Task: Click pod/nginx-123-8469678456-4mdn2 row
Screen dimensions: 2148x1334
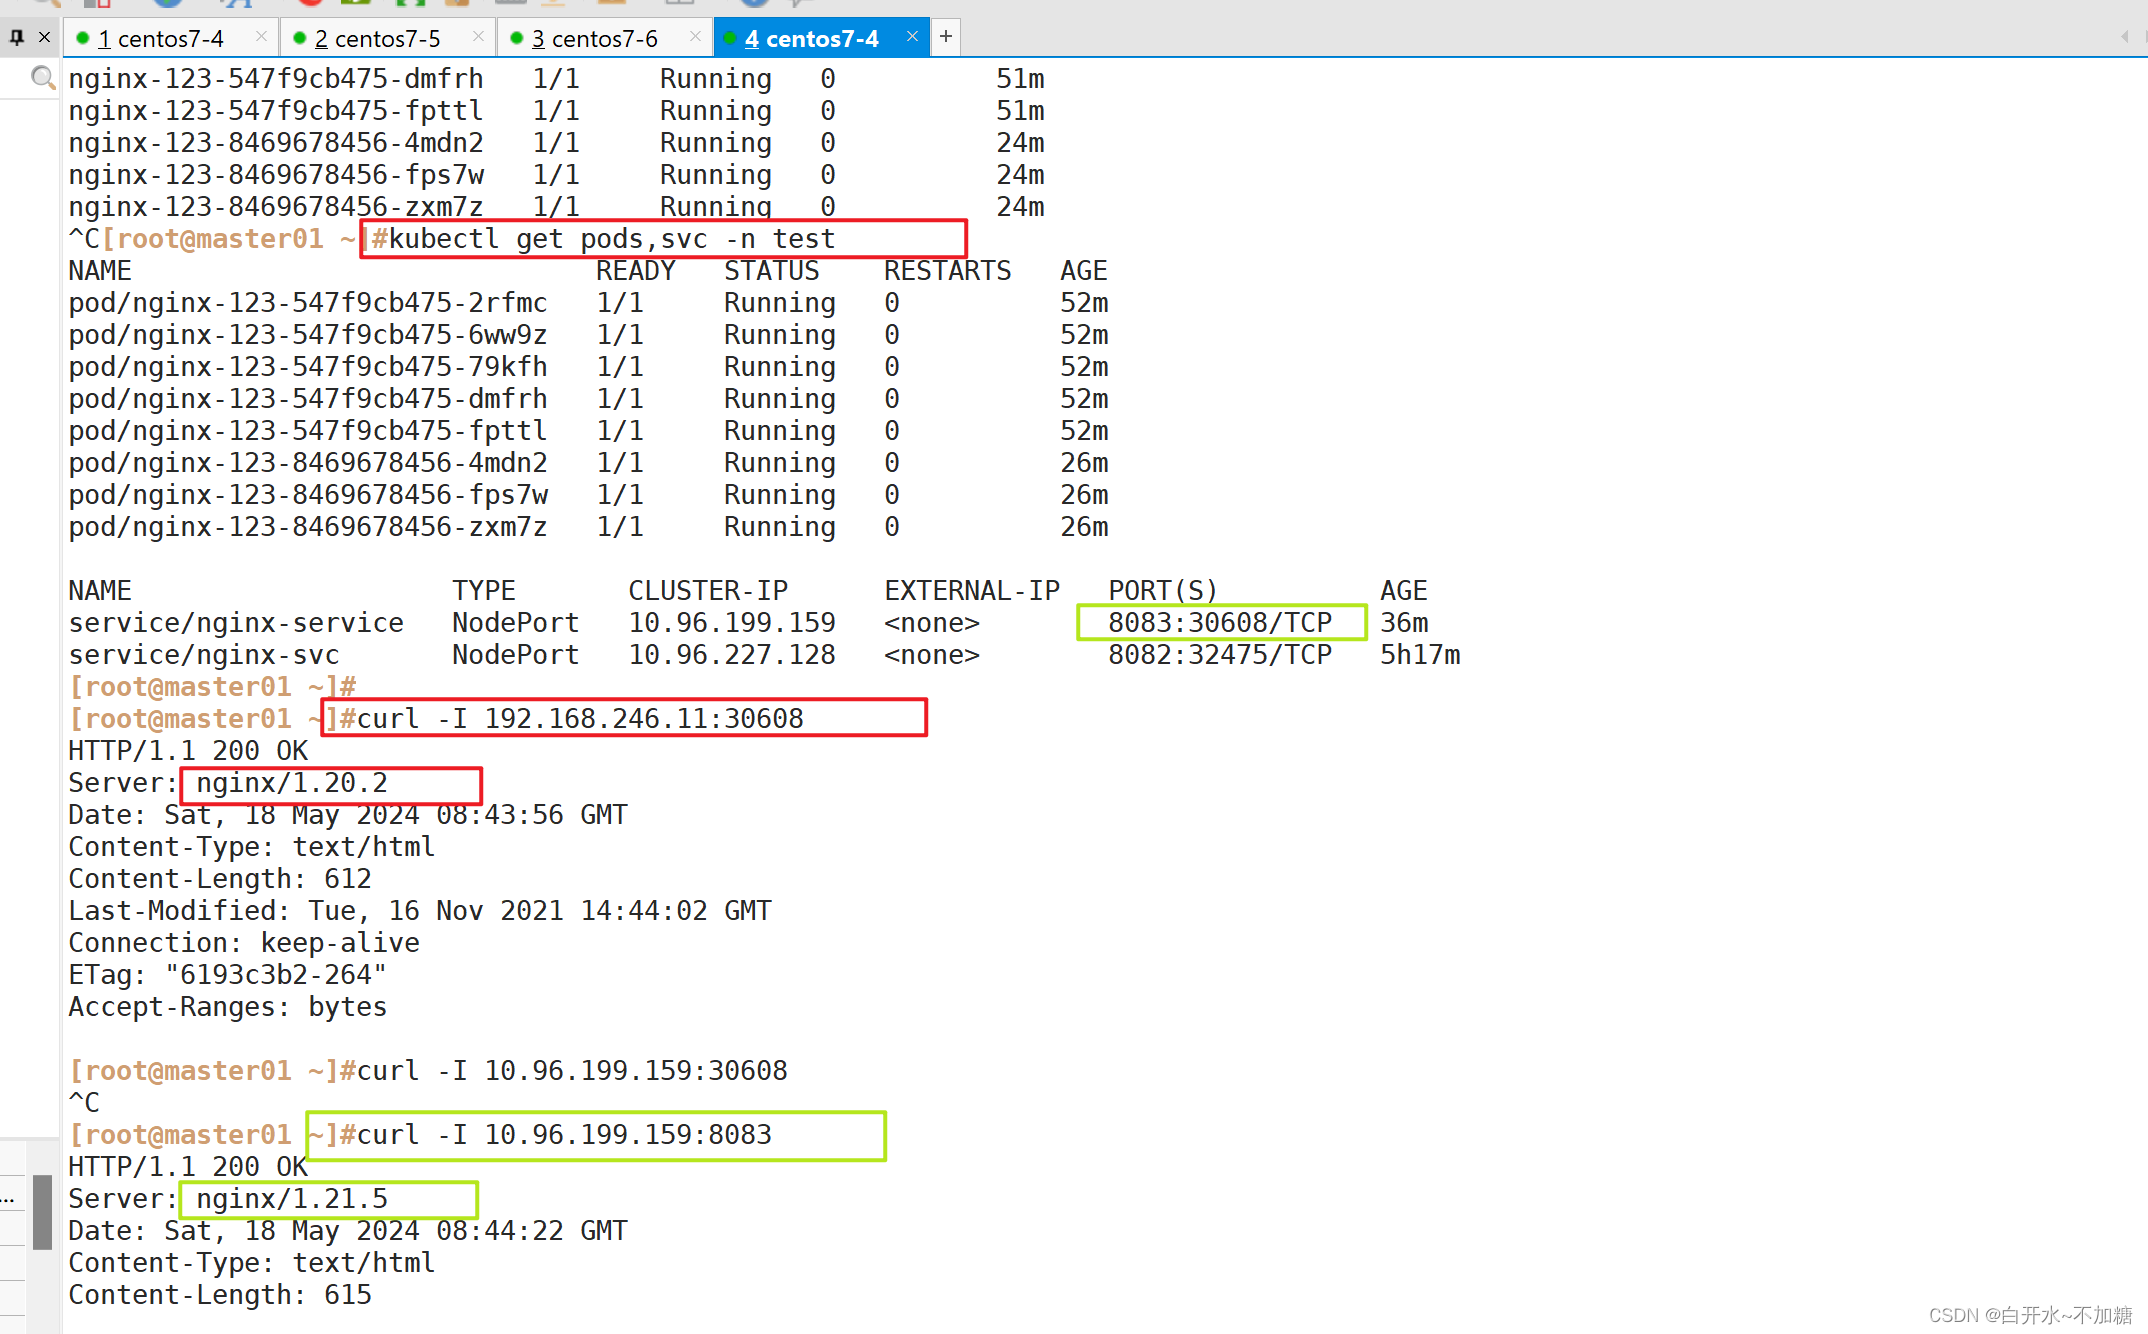Action: coord(588,463)
